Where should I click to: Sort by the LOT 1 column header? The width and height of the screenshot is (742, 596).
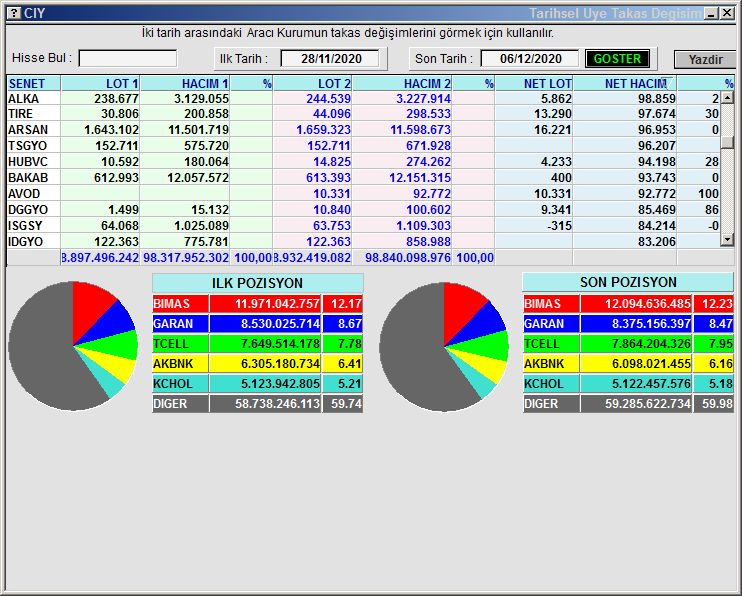point(100,84)
